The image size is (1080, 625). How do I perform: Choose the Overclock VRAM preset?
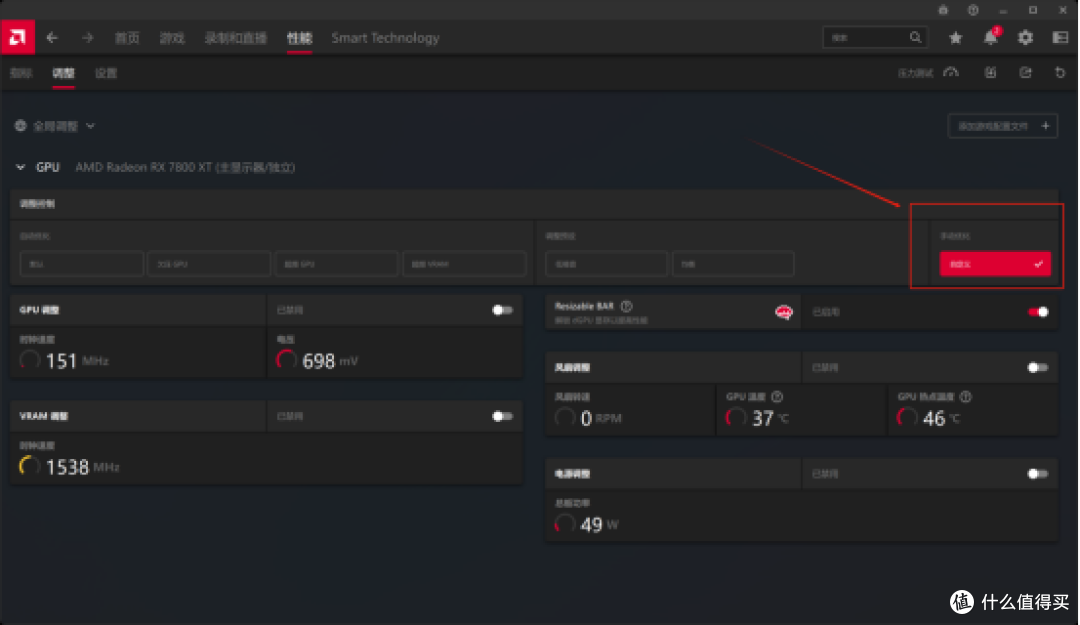464,264
